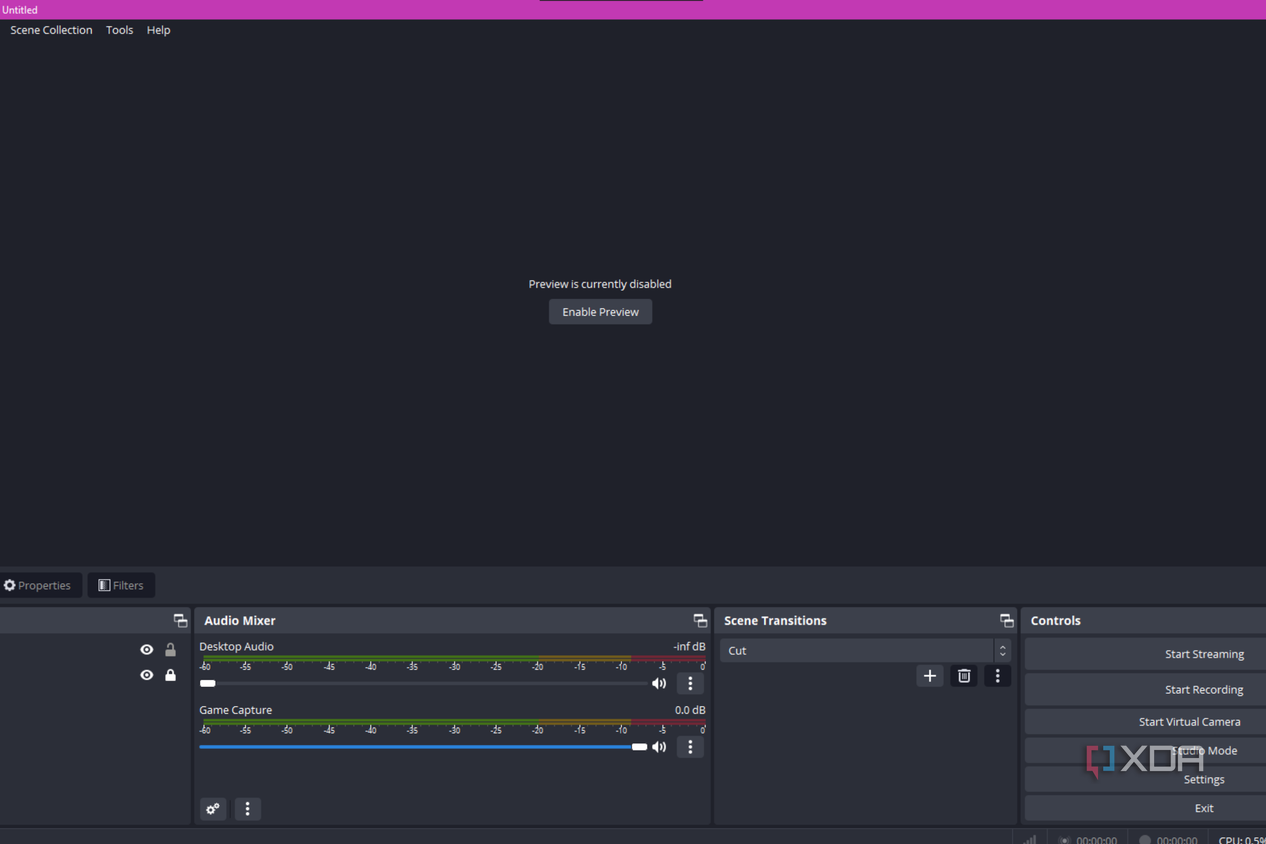Click the Desktop Audio volume slider handle
This screenshot has width=1266, height=844.
click(x=207, y=684)
